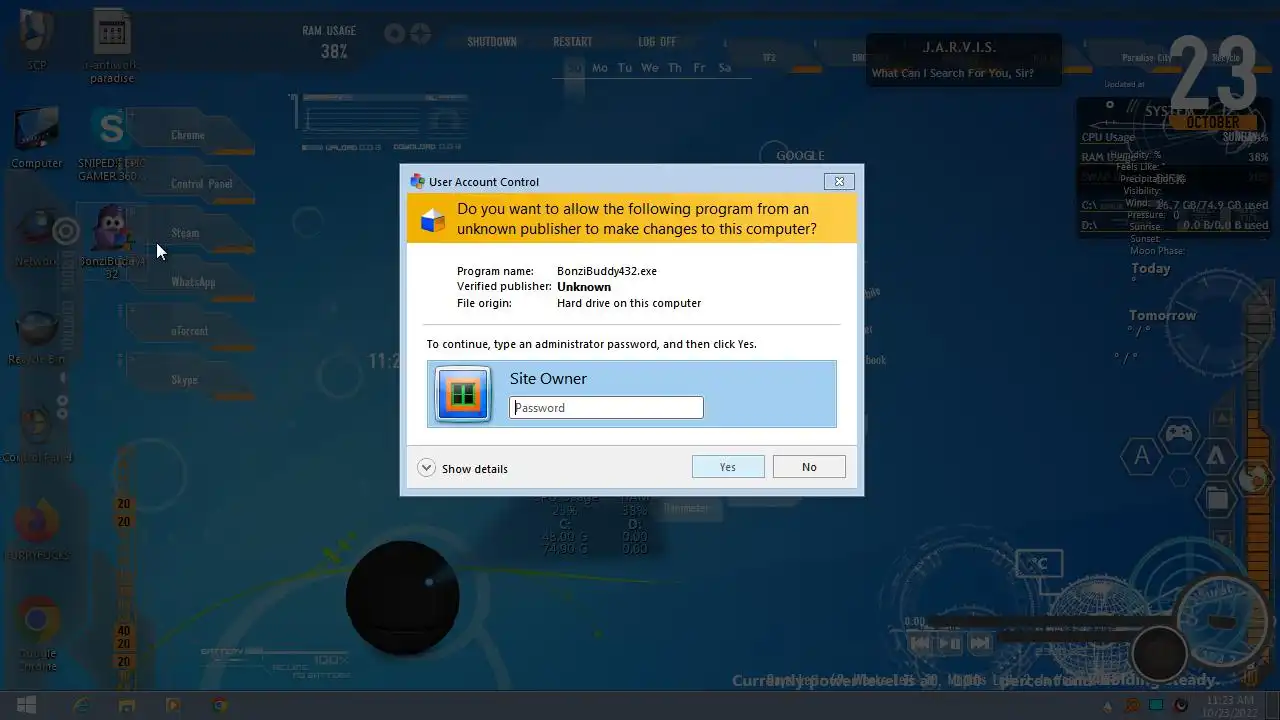Click SHUTDOWN in the top widget bar
This screenshot has width=1280, height=720.
(492, 42)
